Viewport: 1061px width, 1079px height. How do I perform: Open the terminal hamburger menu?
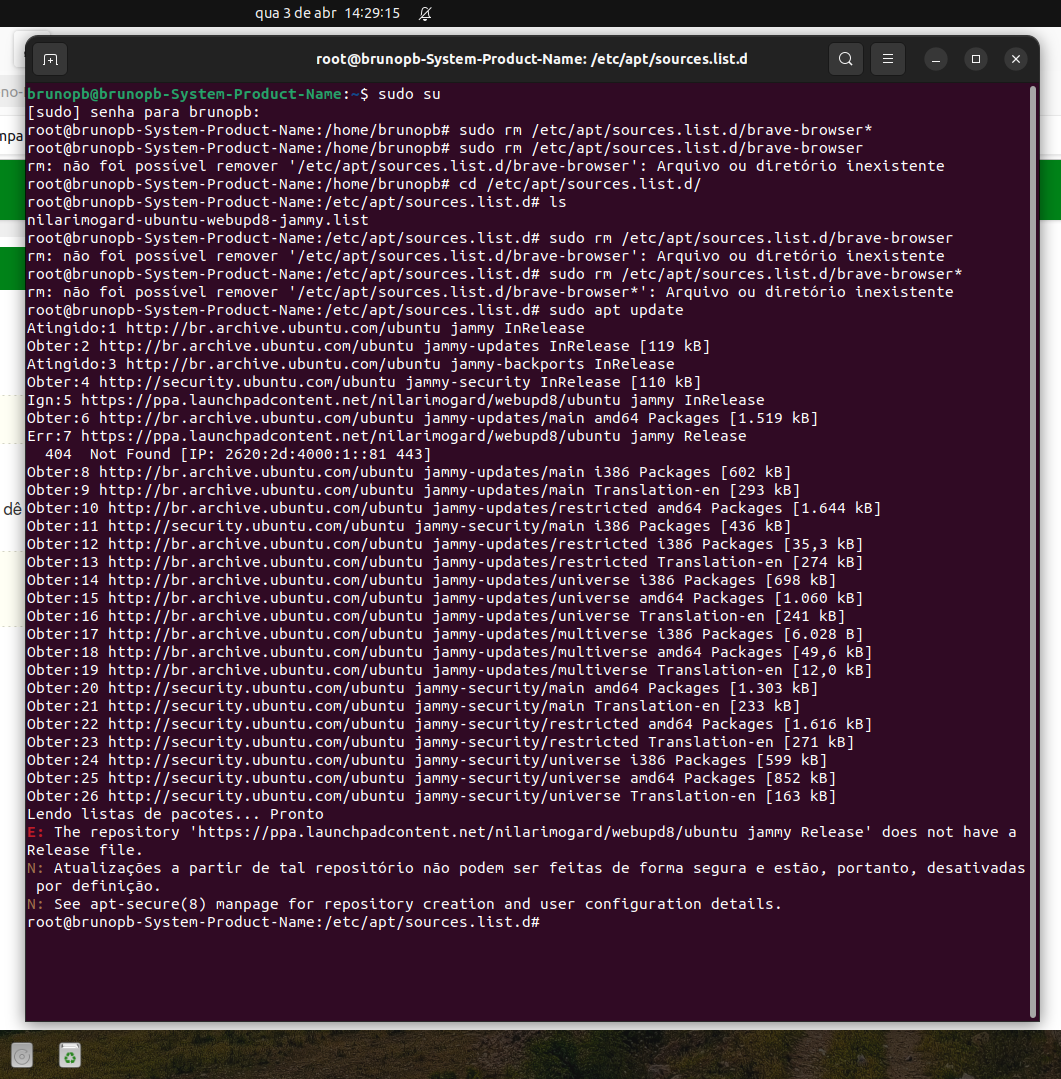click(888, 59)
